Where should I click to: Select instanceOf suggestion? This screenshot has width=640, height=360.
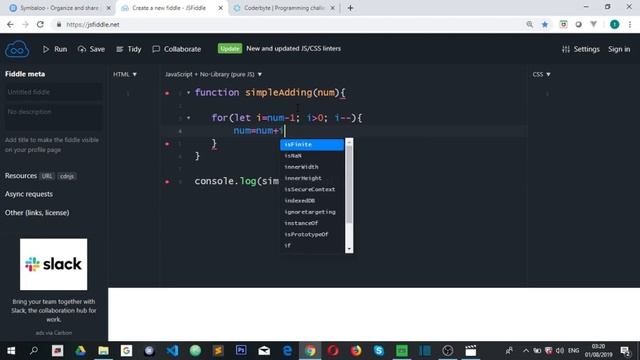pos(312,223)
